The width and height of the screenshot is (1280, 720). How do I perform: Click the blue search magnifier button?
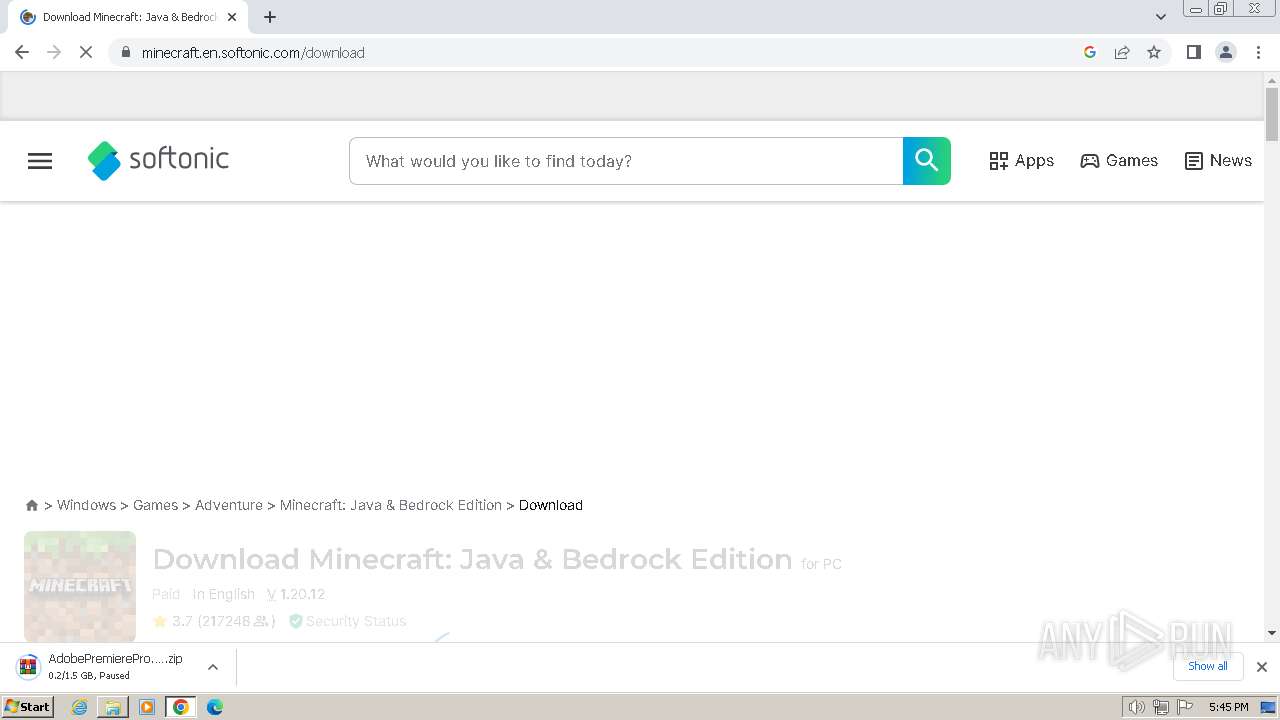(x=927, y=161)
